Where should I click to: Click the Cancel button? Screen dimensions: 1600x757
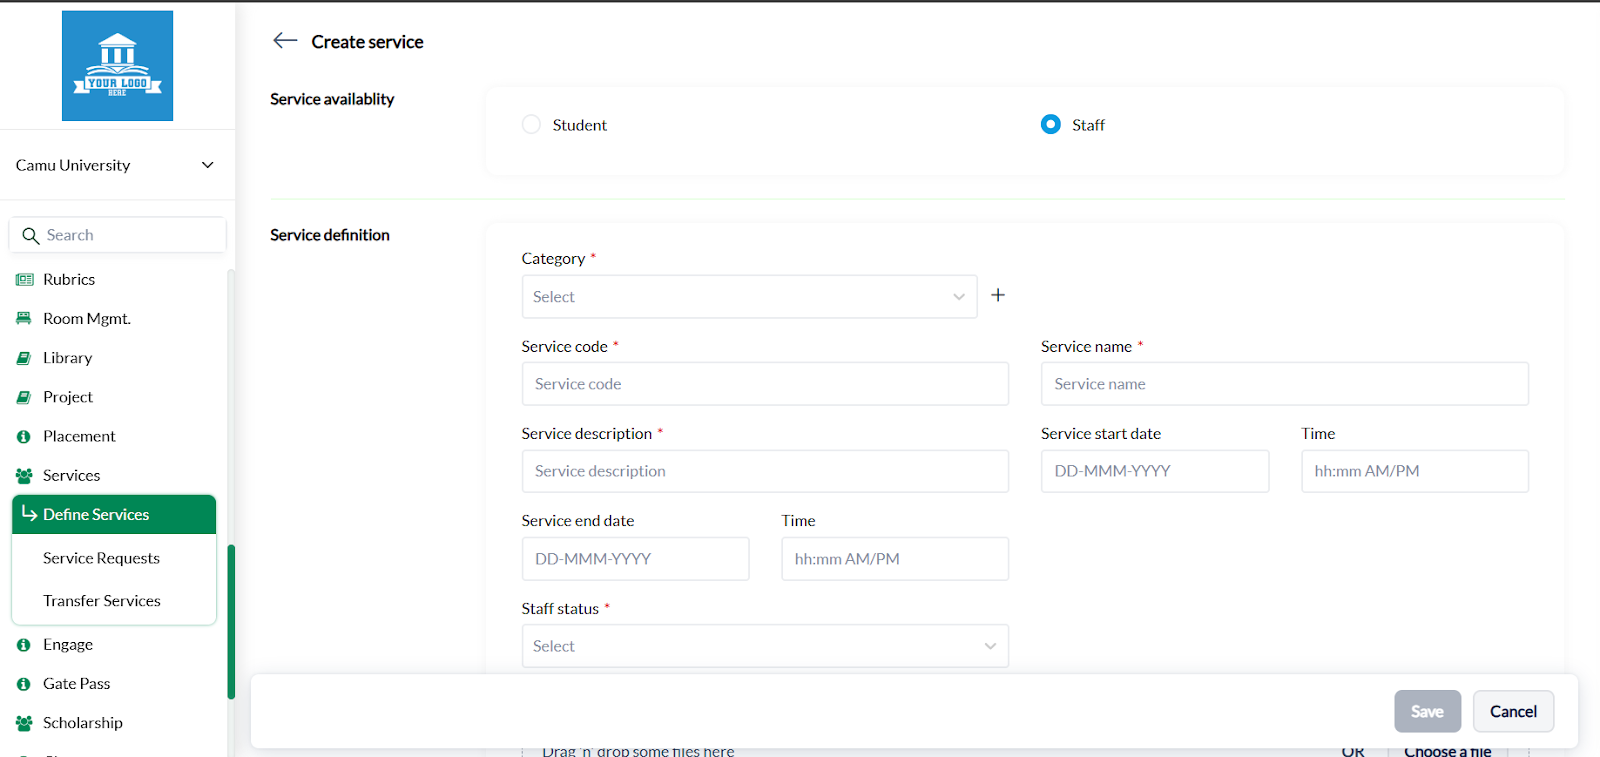pyautogui.click(x=1513, y=711)
